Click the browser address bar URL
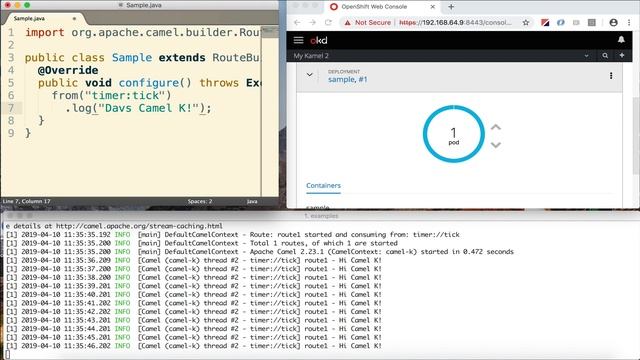The height and width of the screenshot is (360, 640). pyautogui.click(x=455, y=22)
